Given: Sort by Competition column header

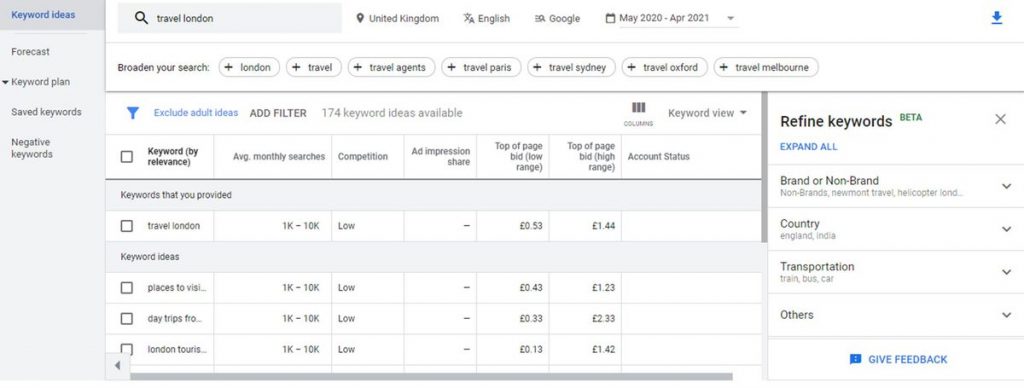Looking at the screenshot, I should pos(362,157).
